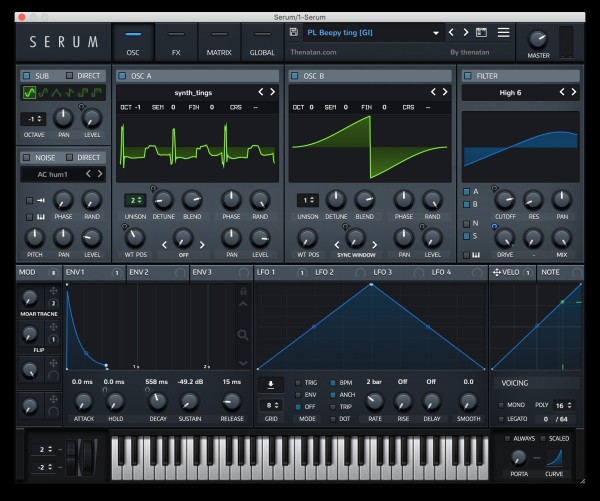600x501 pixels.
Task: Enable MONO voicing checkbox
Action: [x=501, y=405]
